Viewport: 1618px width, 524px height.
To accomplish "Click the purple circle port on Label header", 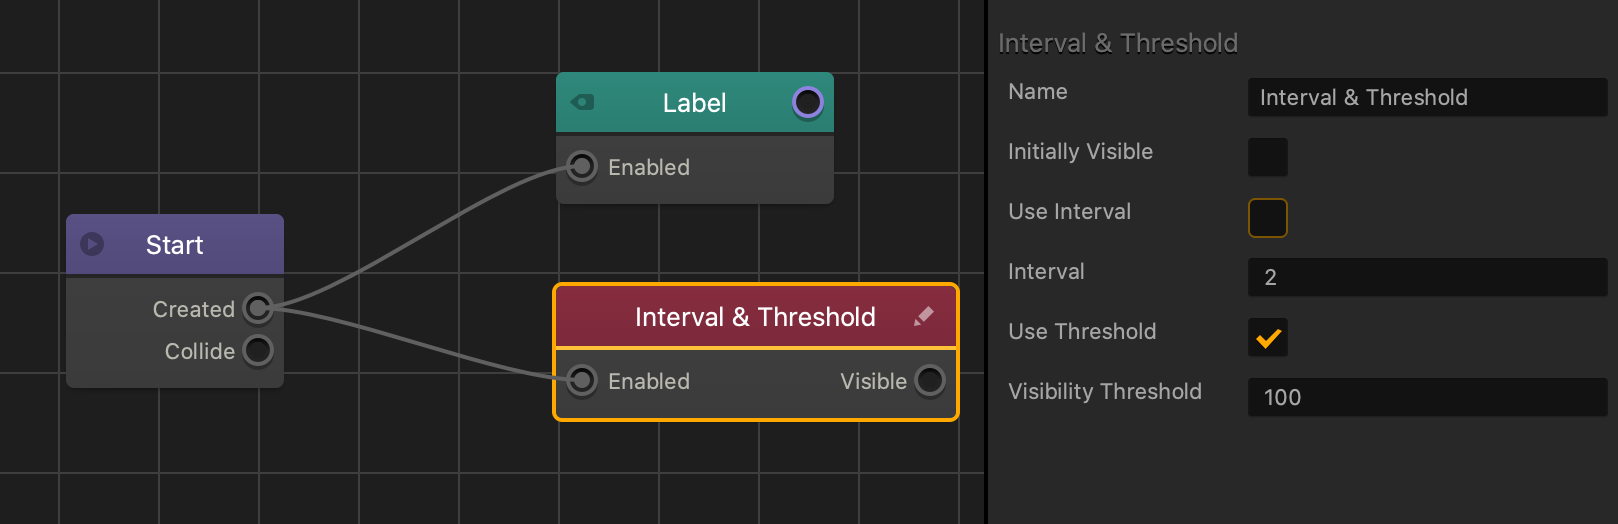I will tap(807, 102).
